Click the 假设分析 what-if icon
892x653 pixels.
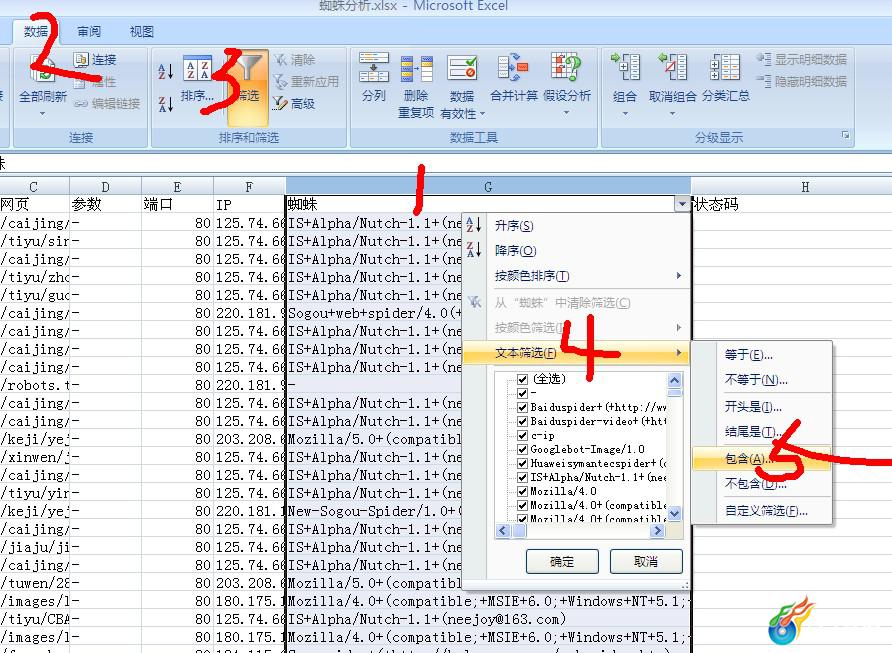[566, 67]
